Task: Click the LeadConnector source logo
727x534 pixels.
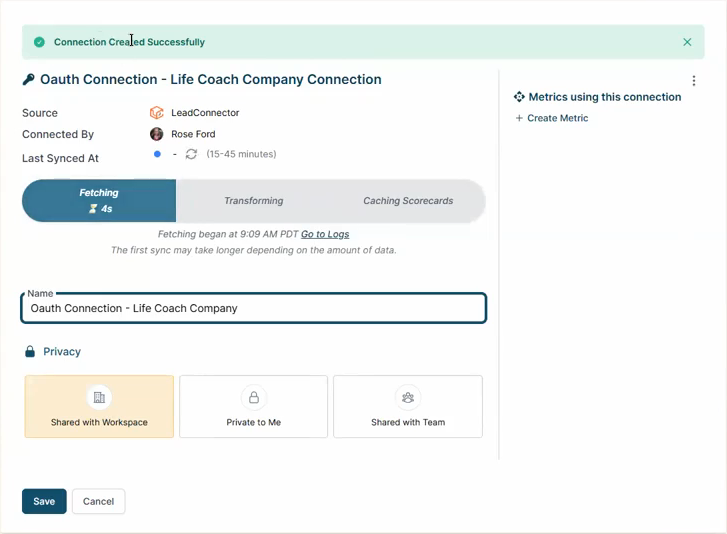Action: (x=157, y=113)
